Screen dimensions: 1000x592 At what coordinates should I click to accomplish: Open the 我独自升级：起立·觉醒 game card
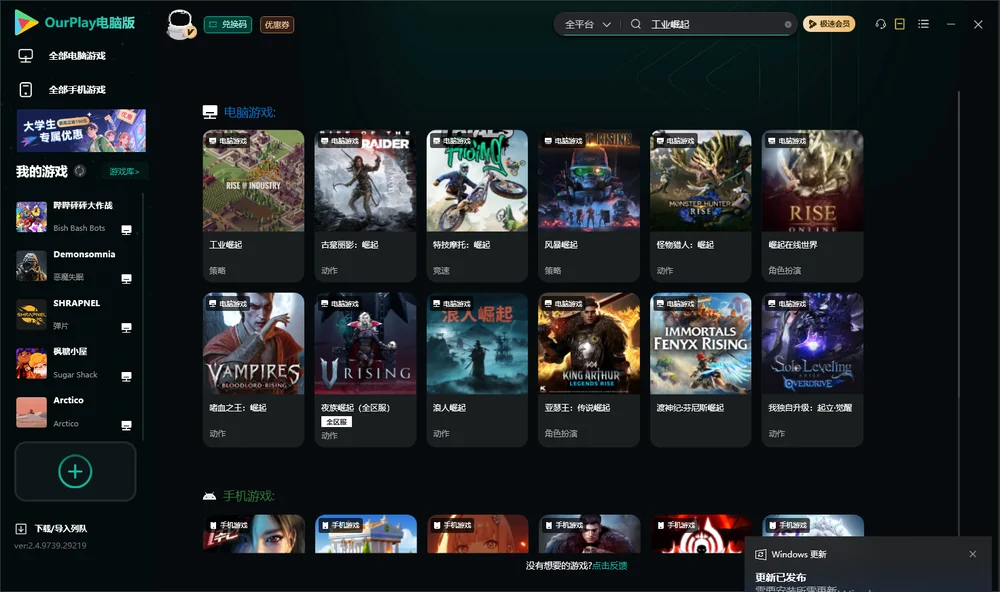[x=812, y=369]
